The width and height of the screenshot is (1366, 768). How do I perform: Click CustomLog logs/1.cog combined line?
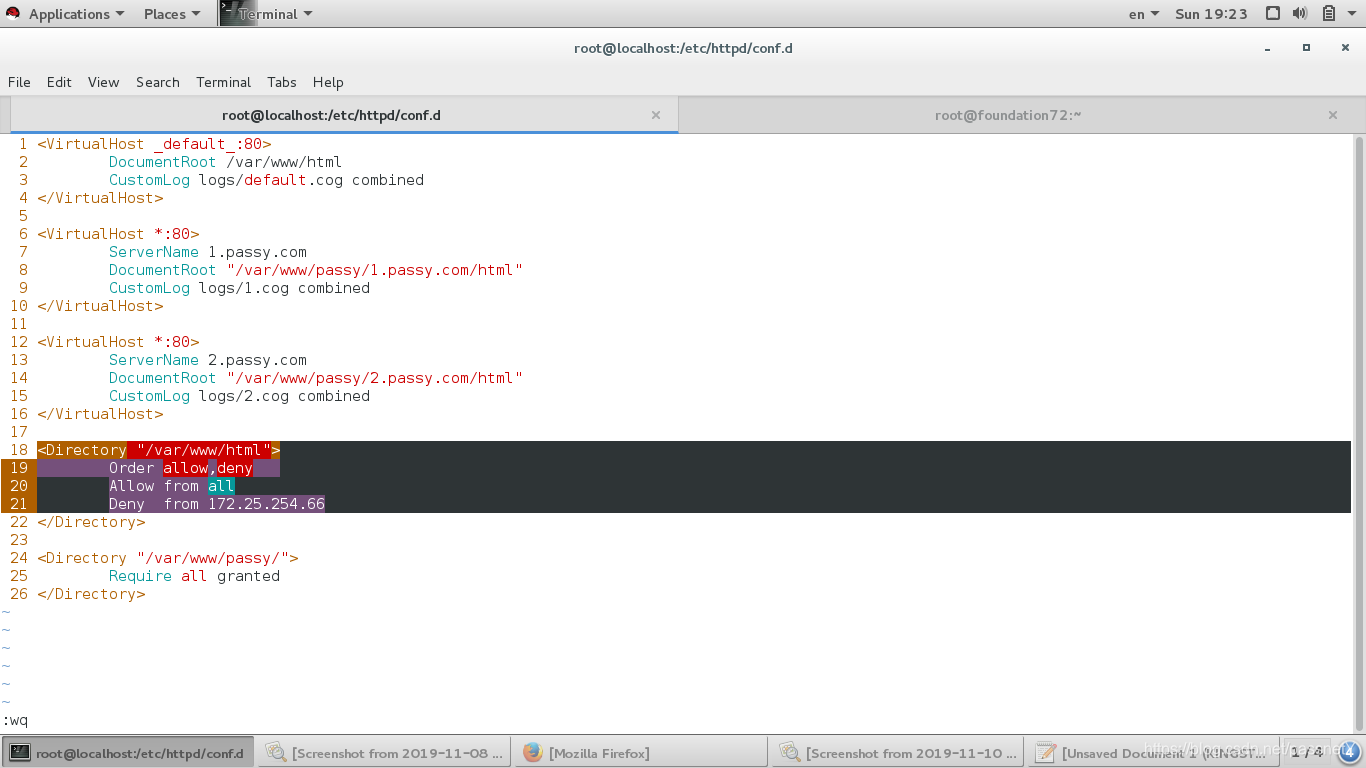[239, 288]
